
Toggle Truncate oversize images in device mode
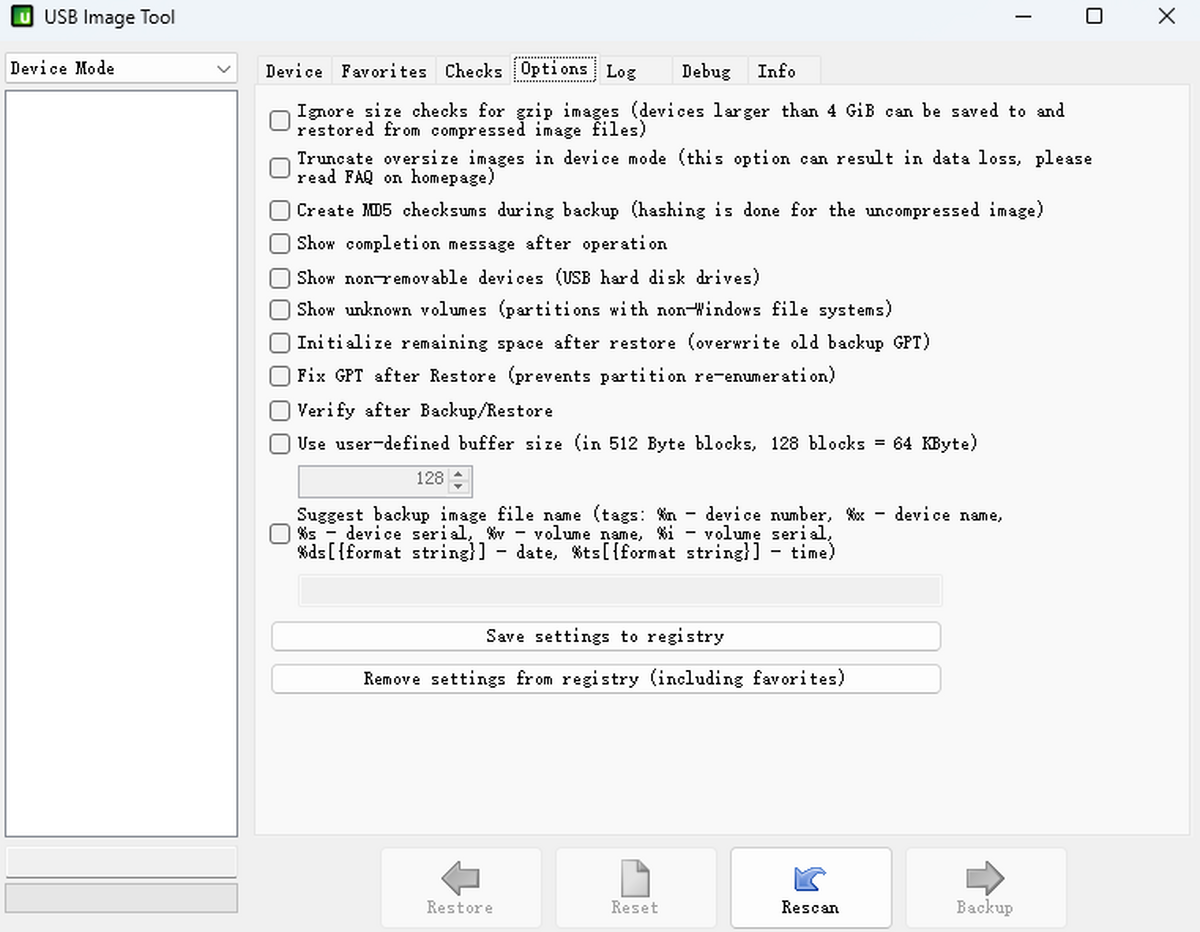(x=280, y=168)
